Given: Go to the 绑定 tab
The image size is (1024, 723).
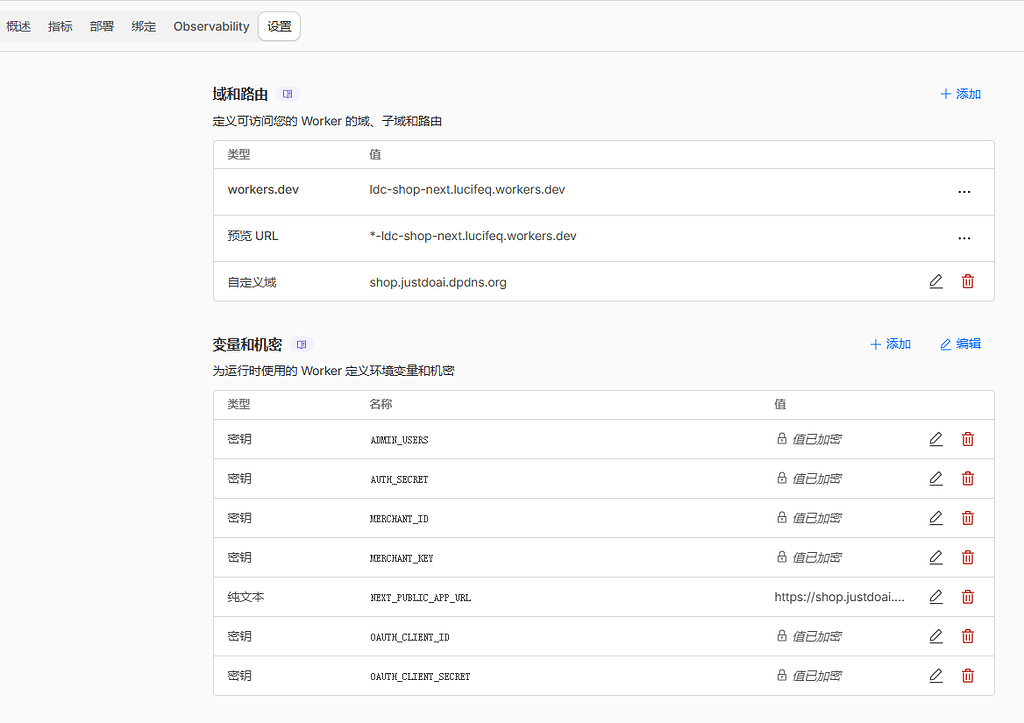Looking at the screenshot, I should (x=144, y=27).
